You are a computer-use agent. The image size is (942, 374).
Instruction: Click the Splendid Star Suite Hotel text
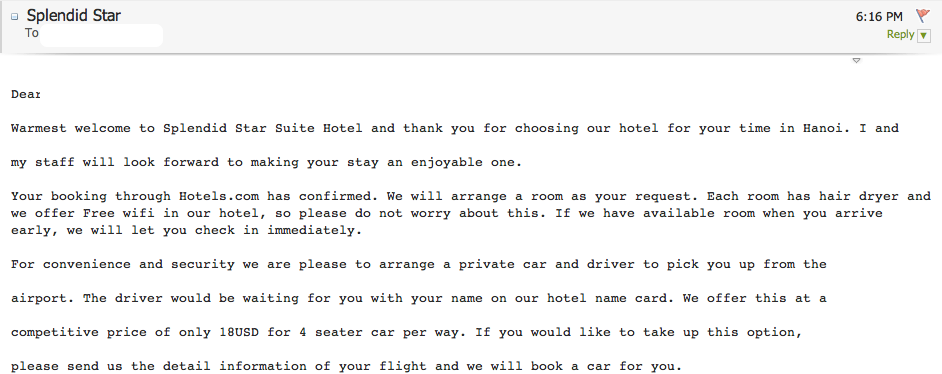[263, 128]
